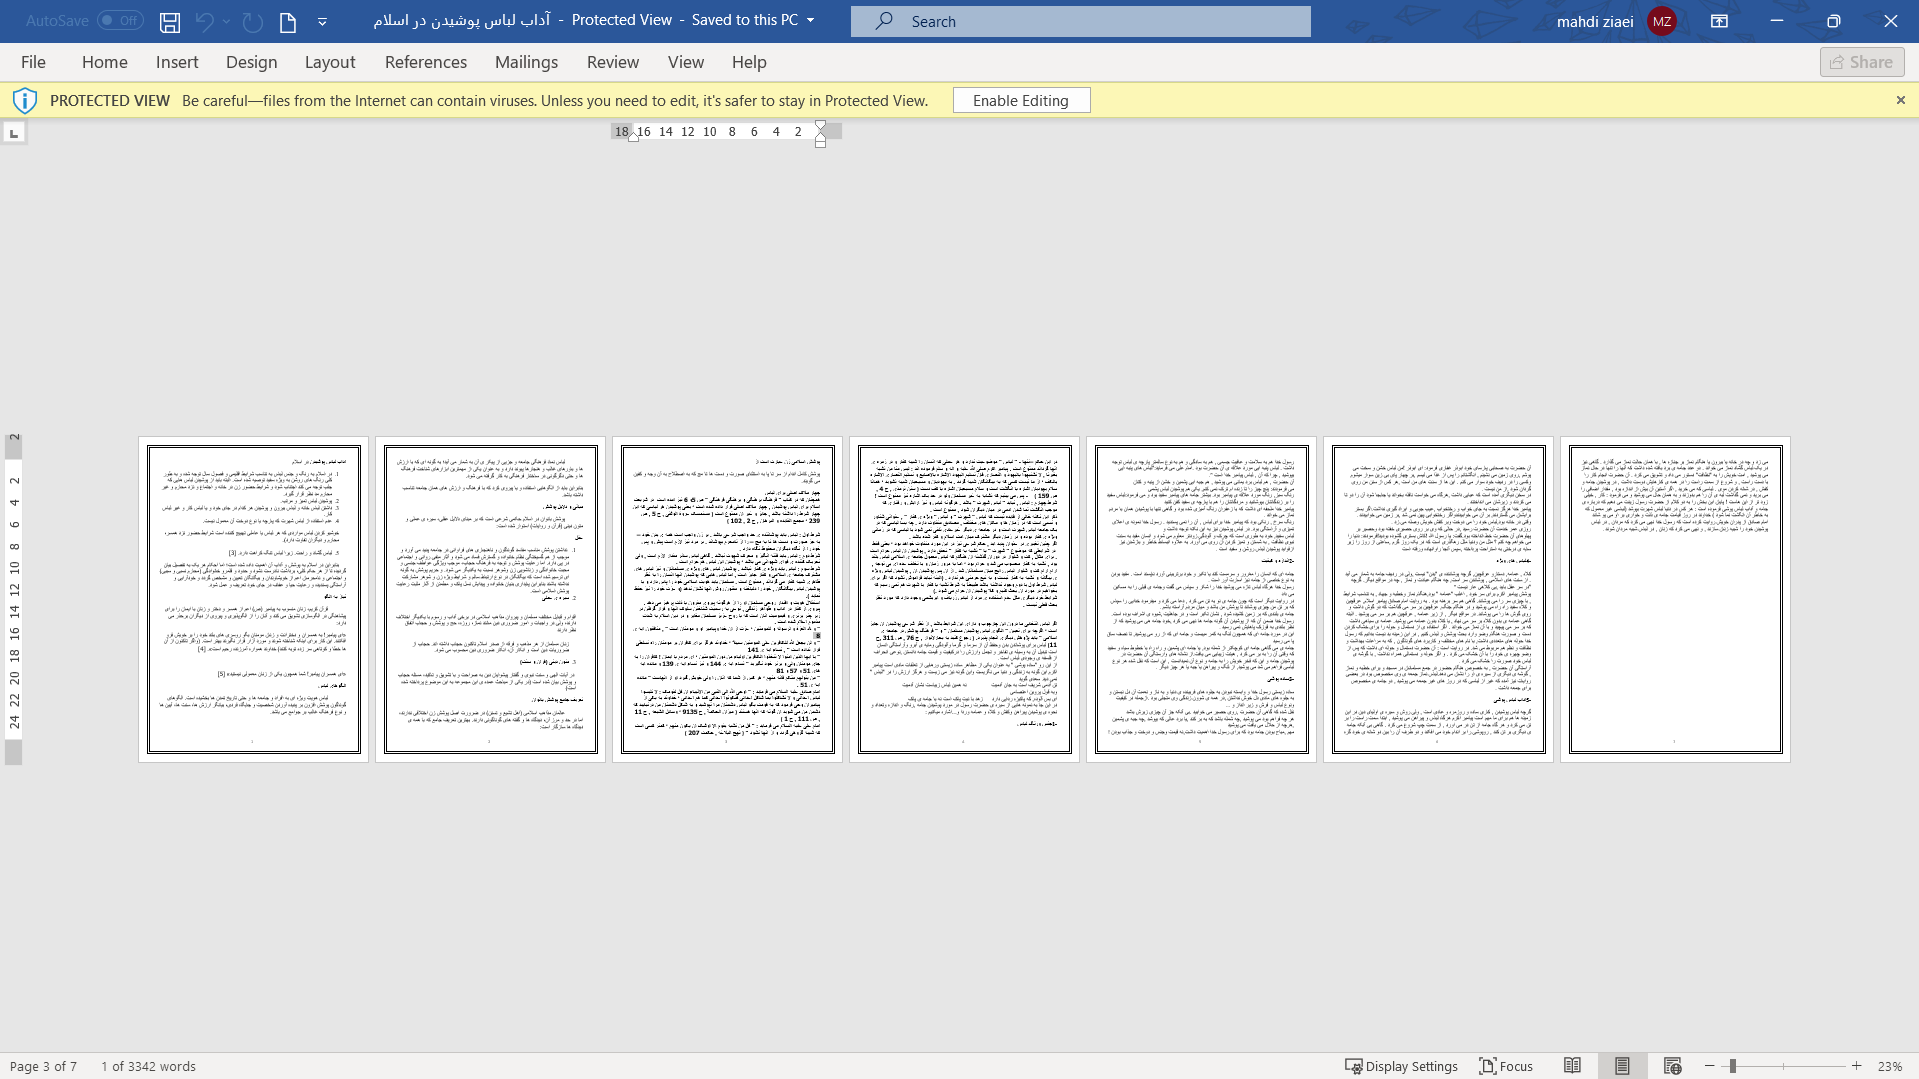Click the Share button

tap(1862, 62)
